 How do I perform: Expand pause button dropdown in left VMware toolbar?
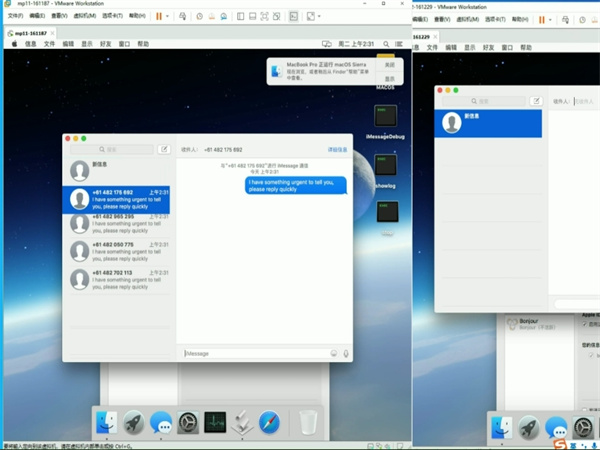[168, 16]
